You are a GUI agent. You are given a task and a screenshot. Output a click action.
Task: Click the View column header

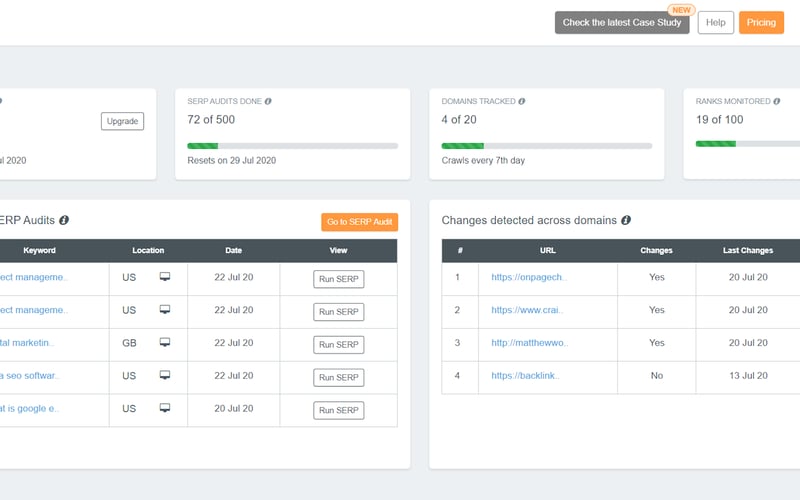tap(338, 251)
